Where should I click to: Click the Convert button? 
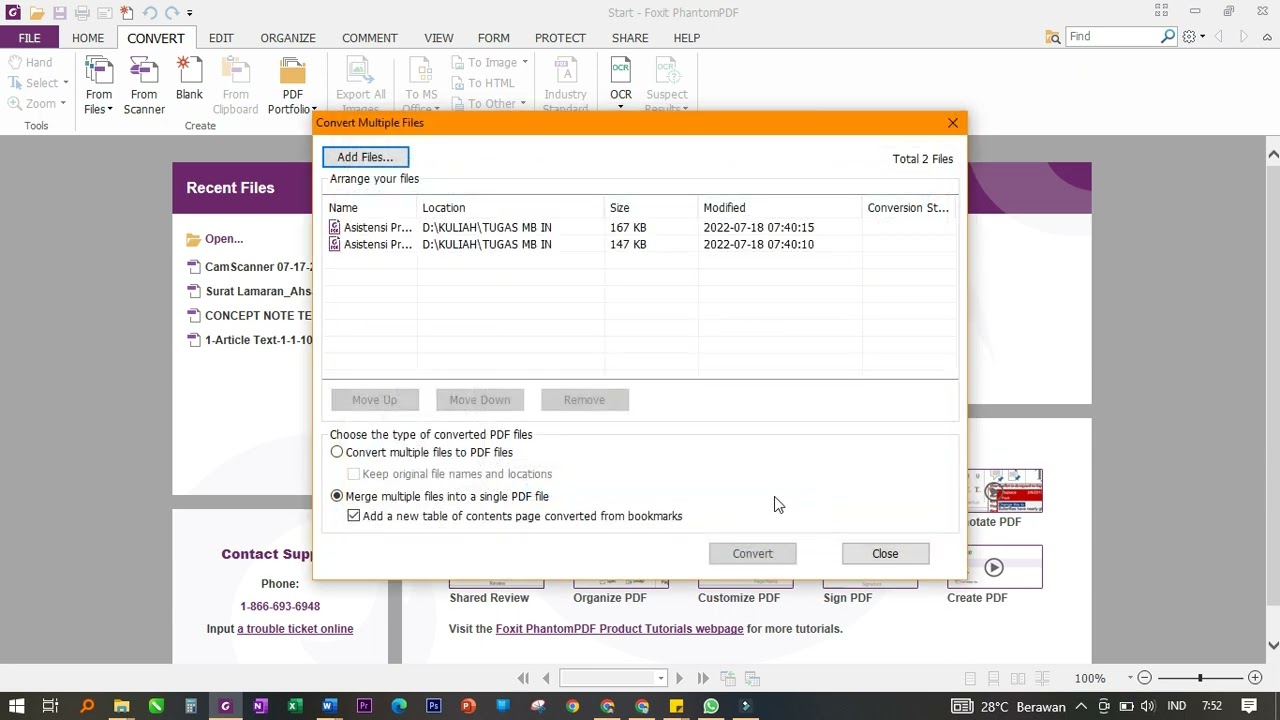(753, 554)
